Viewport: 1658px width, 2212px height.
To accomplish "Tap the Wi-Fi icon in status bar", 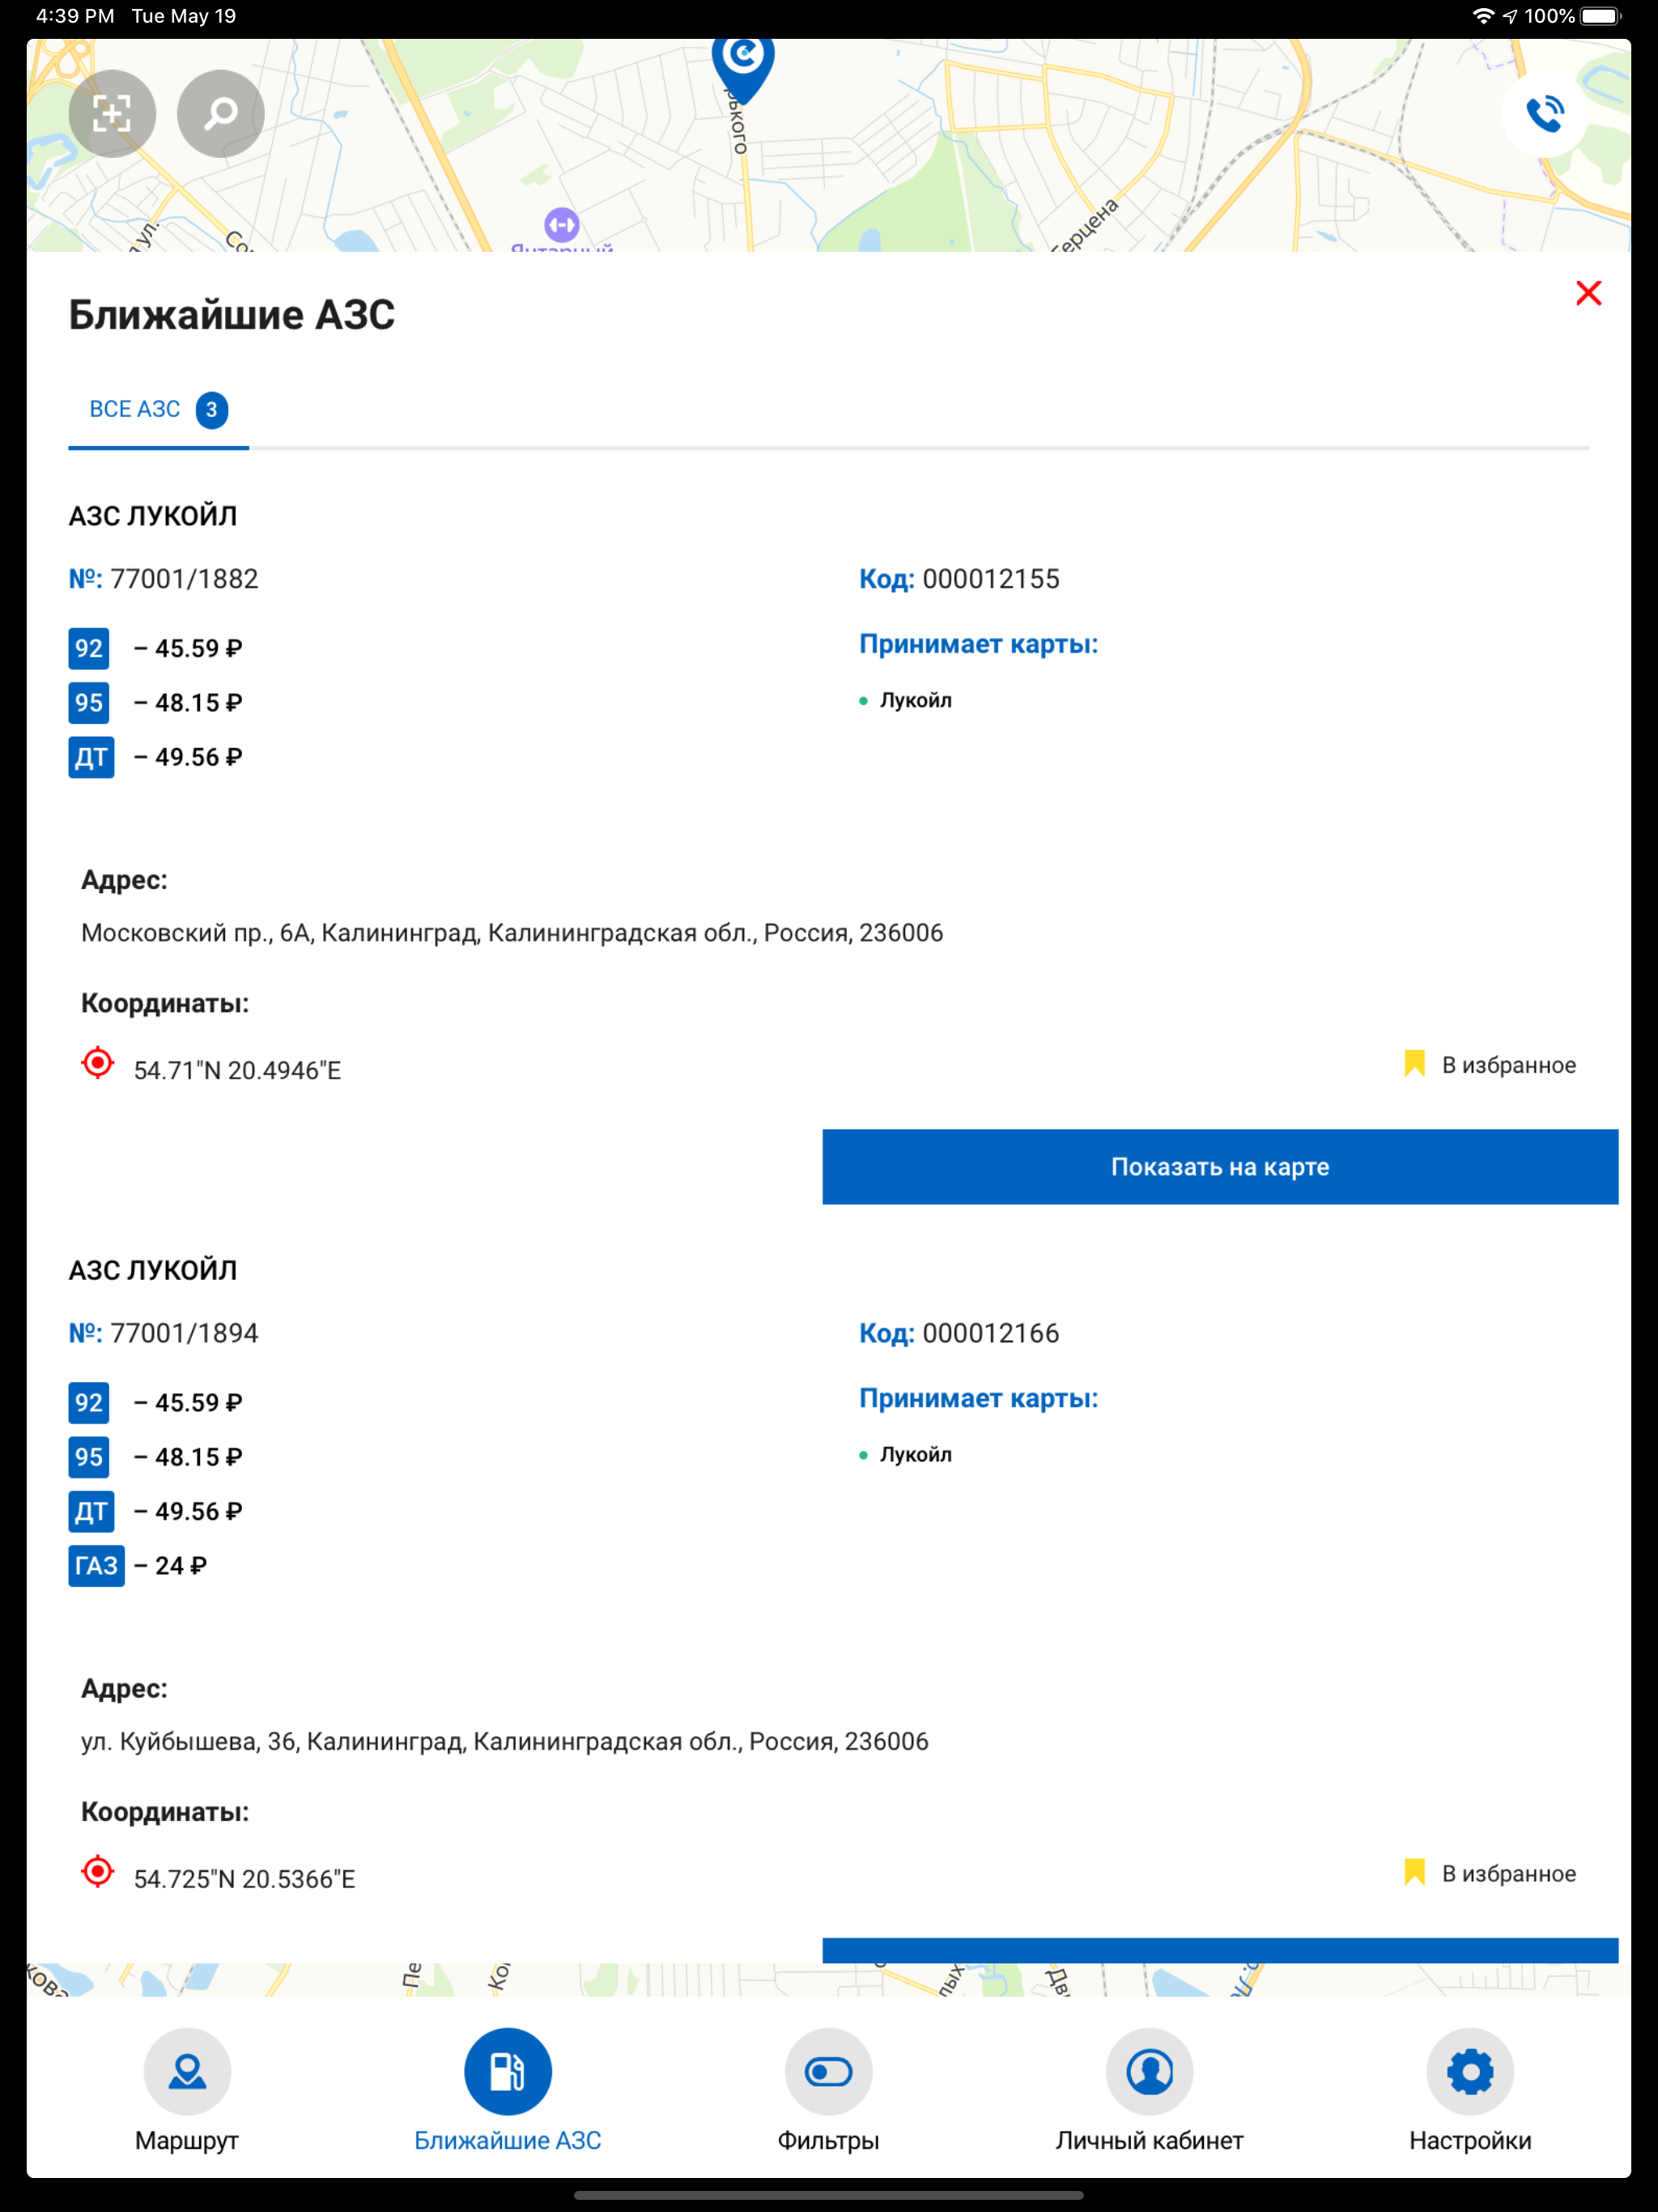I will (x=1483, y=16).
